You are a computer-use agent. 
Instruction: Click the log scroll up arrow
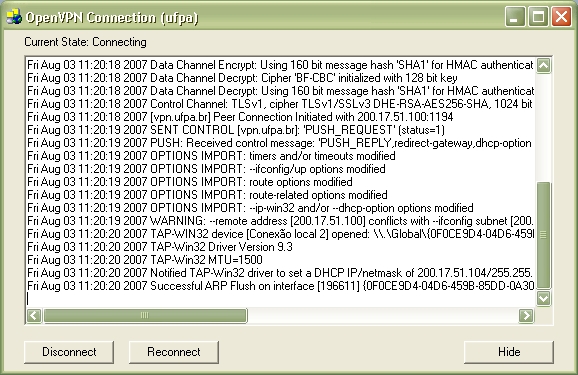(x=544, y=66)
